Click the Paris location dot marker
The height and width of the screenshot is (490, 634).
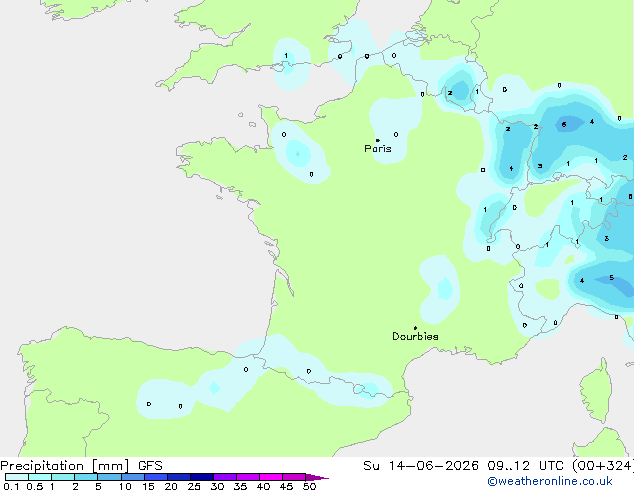click(378, 140)
